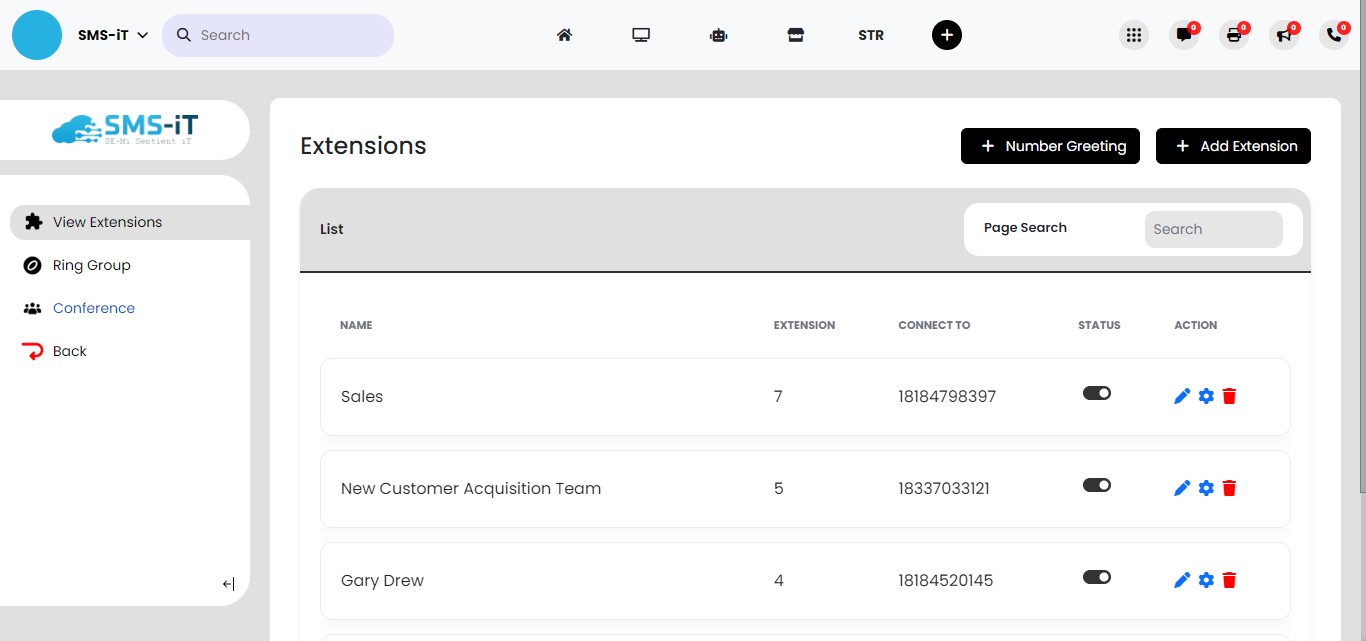Image resolution: width=1366 pixels, height=641 pixels.
Task: Open the robot assistant icon
Action: [x=718, y=35]
